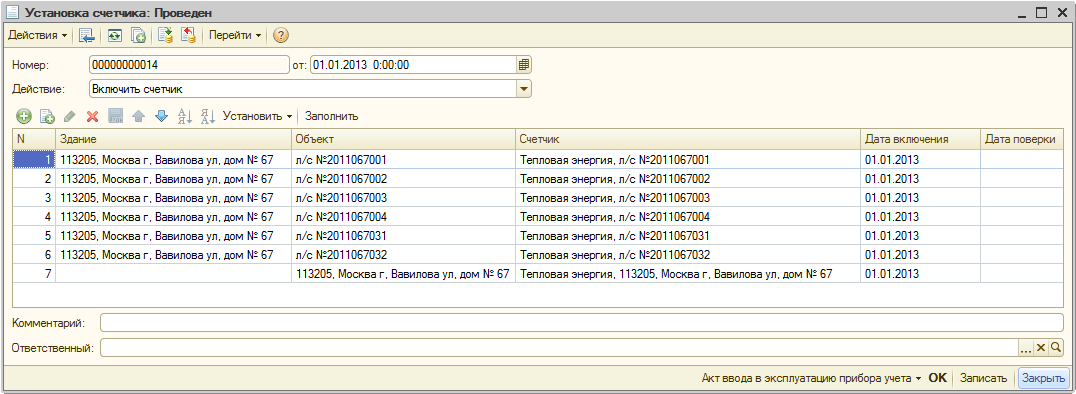Screen dimensions: 1076x394
Task: Open Акт ввода в эксплуатацию print dropdown
Action: pos(811,378)
